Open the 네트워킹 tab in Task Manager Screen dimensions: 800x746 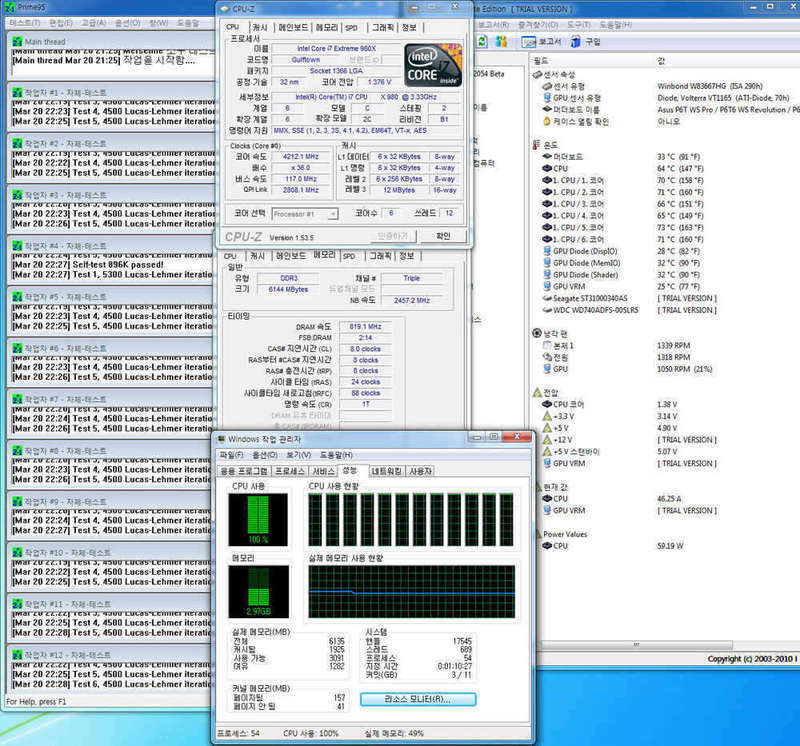coord(386,471)
